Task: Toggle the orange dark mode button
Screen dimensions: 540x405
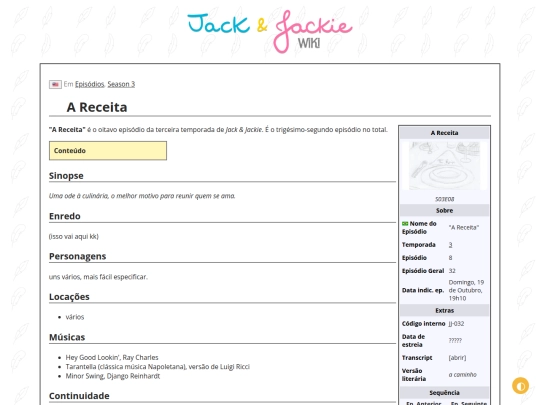Action: click(x=520, y=386)
